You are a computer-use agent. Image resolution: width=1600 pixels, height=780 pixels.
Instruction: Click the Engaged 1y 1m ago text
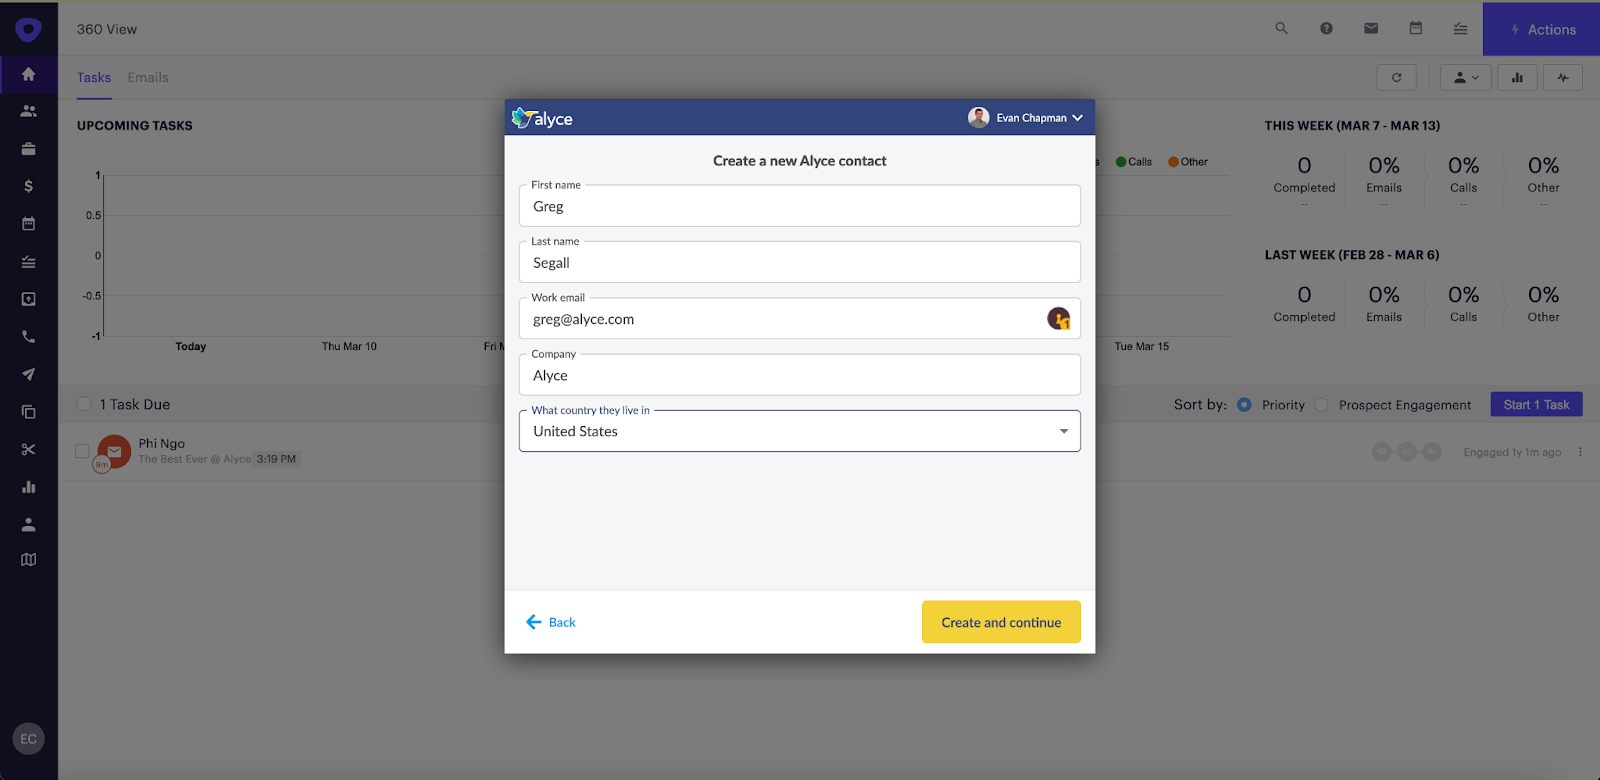(x=1512, y=452)
